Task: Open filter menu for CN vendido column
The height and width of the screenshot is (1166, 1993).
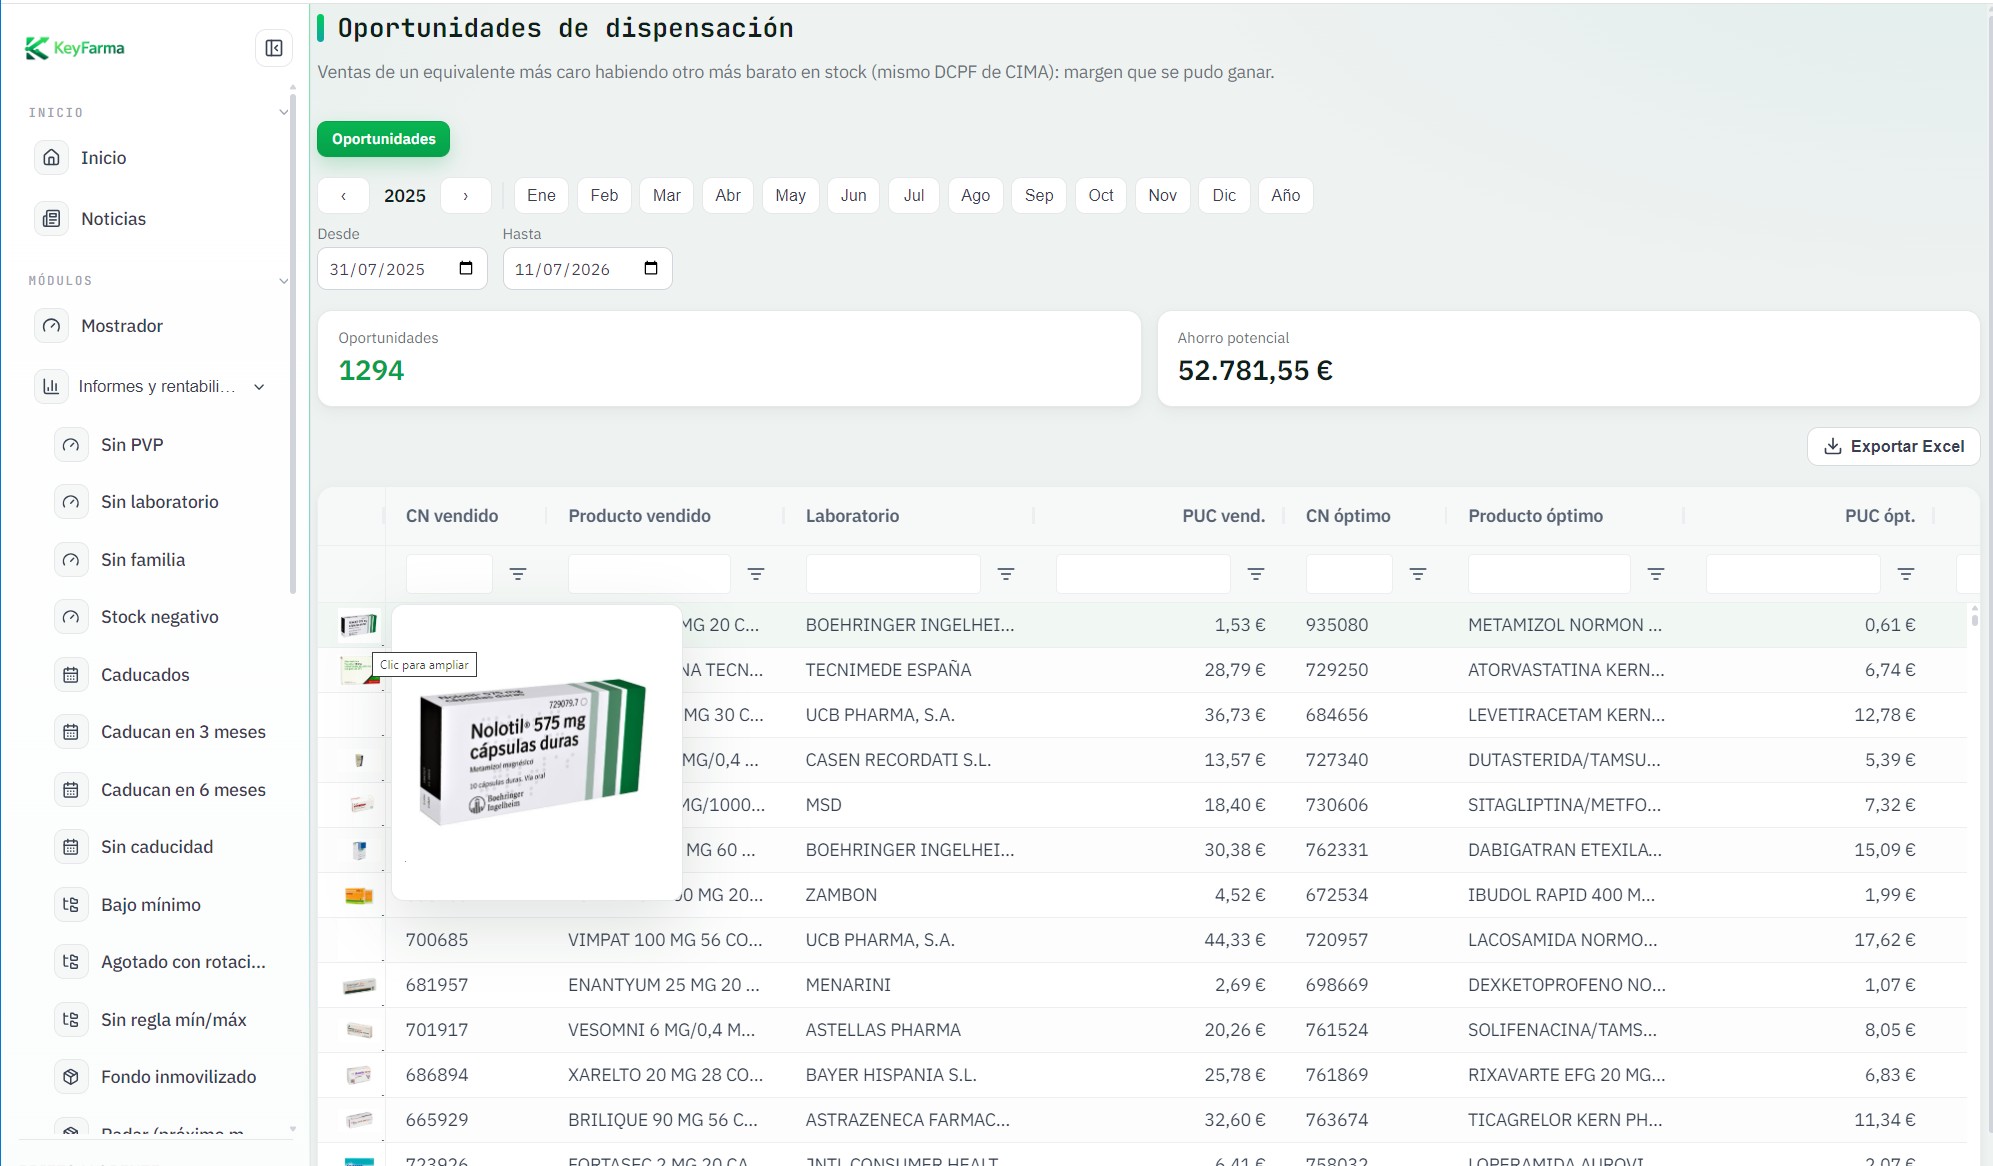Action: (518, 574)
